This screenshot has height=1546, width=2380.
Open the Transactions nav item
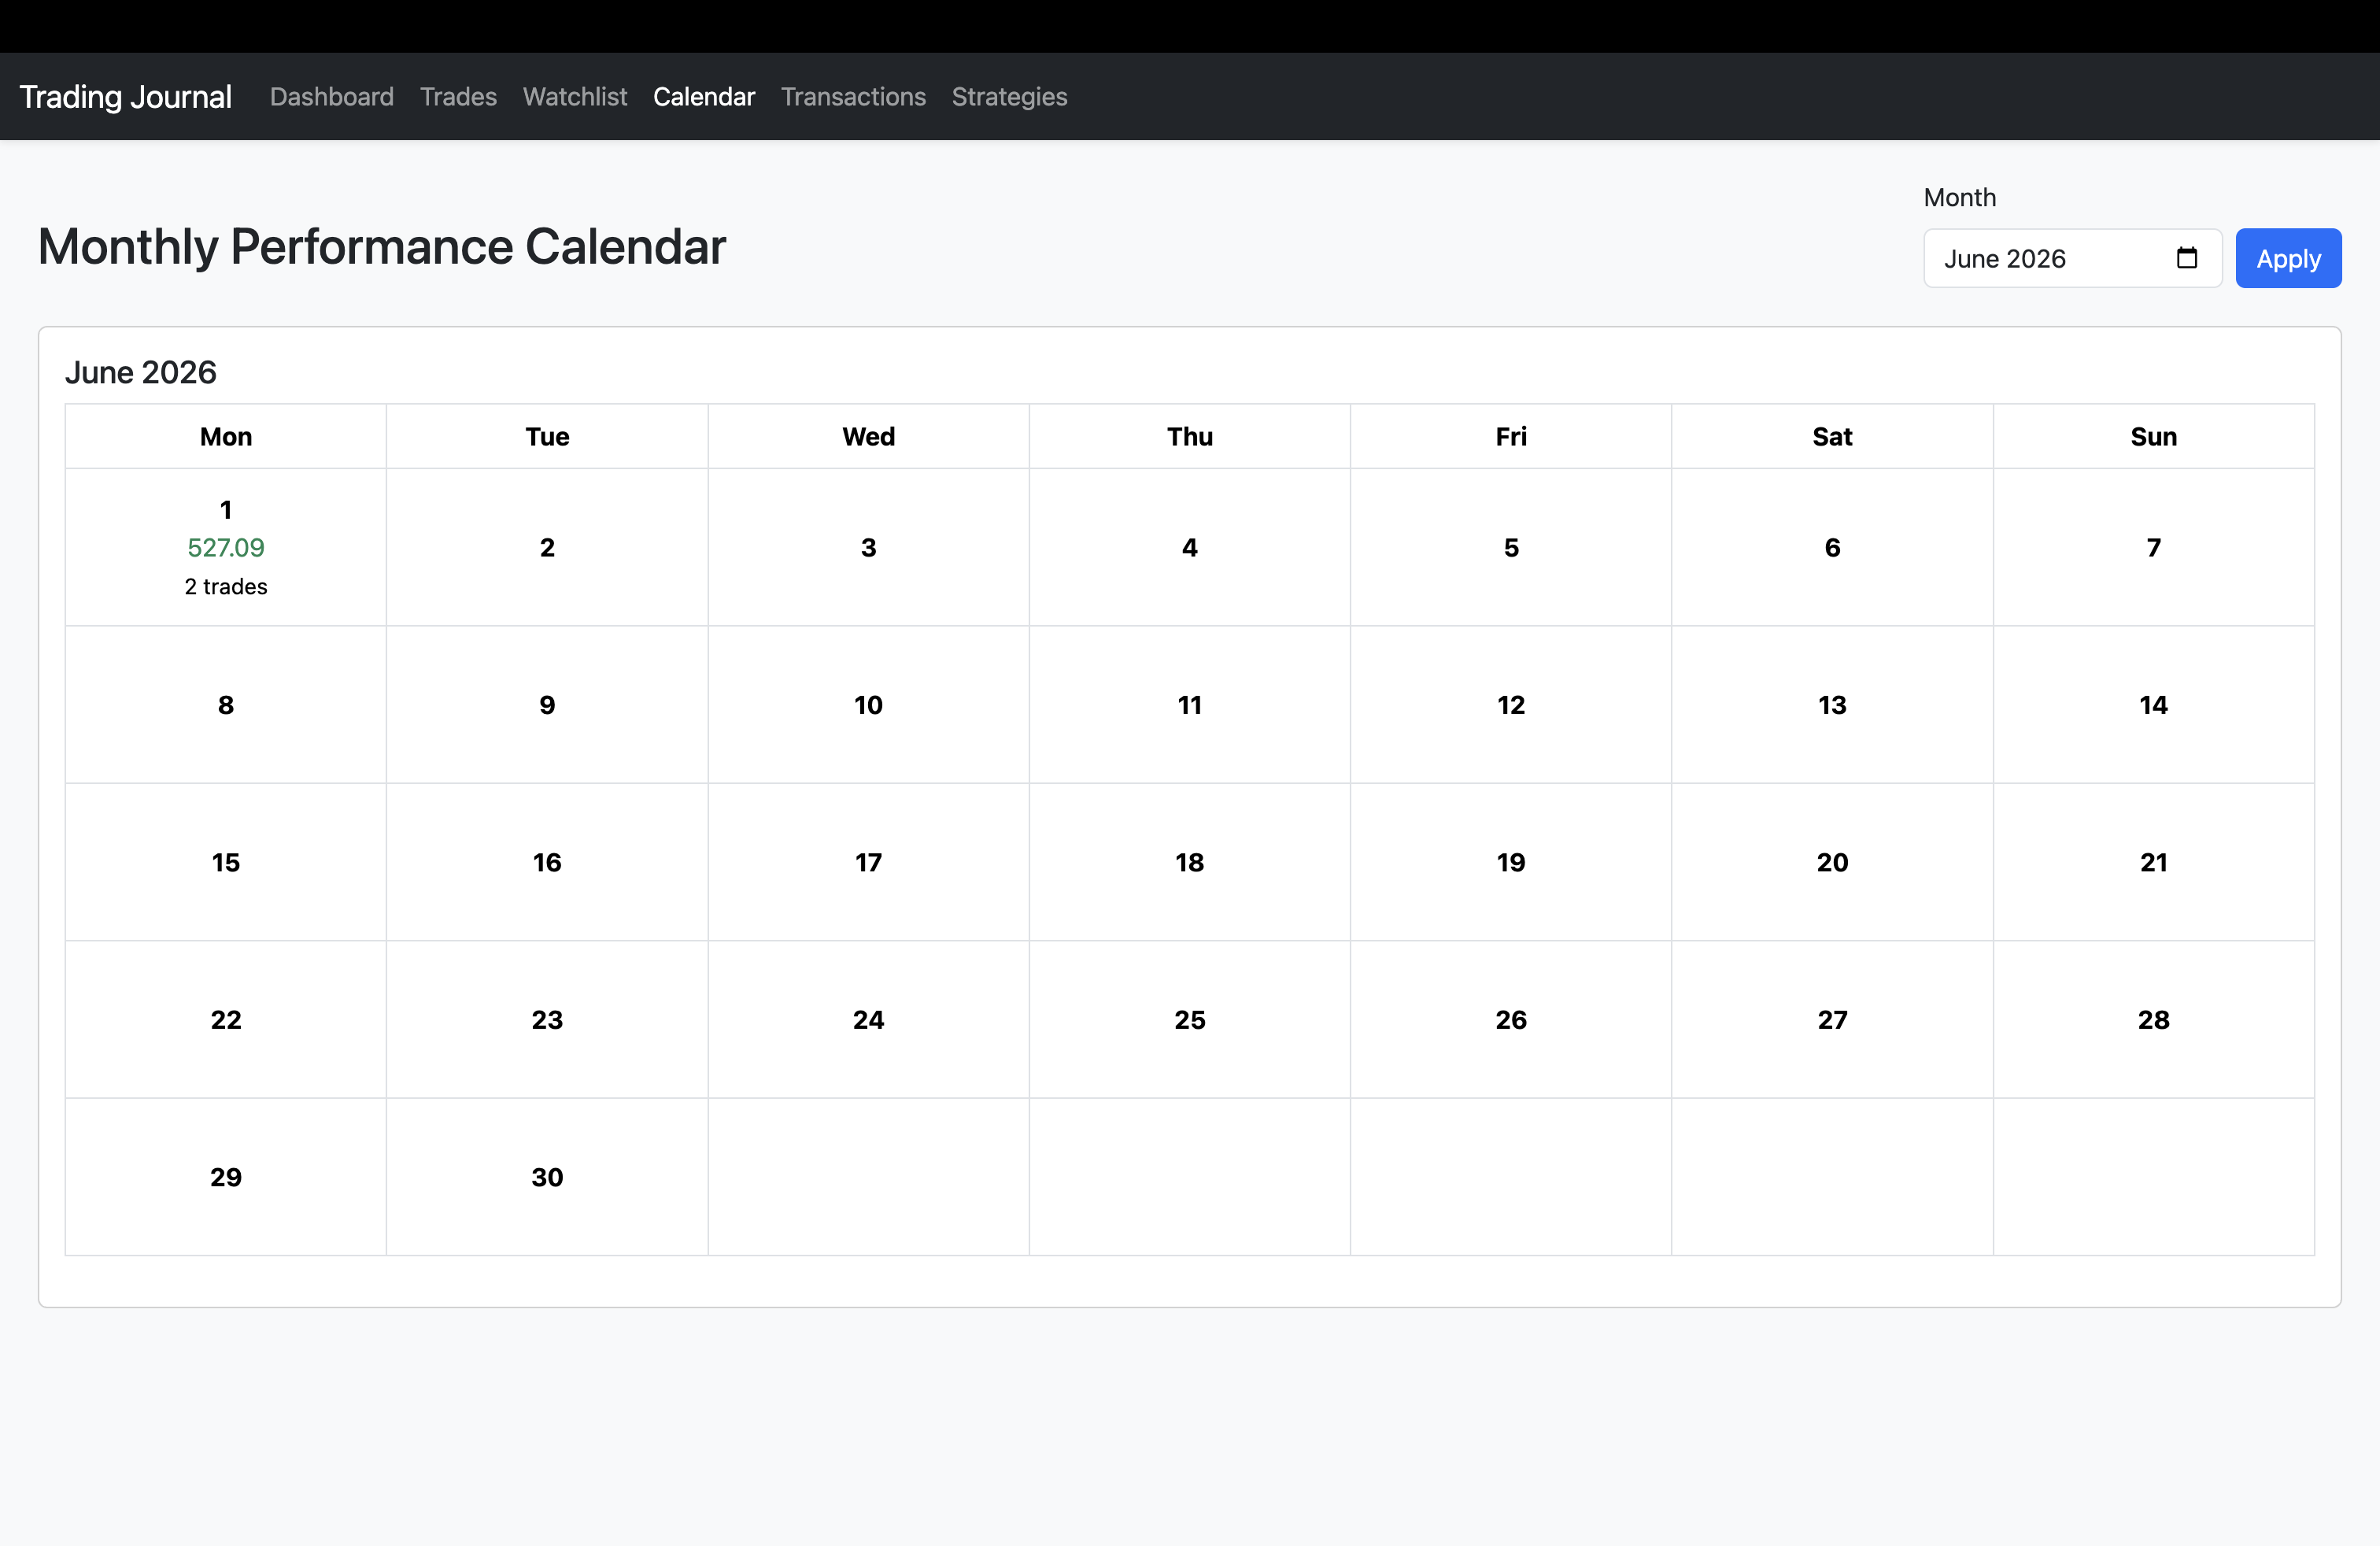coord(853,97)
